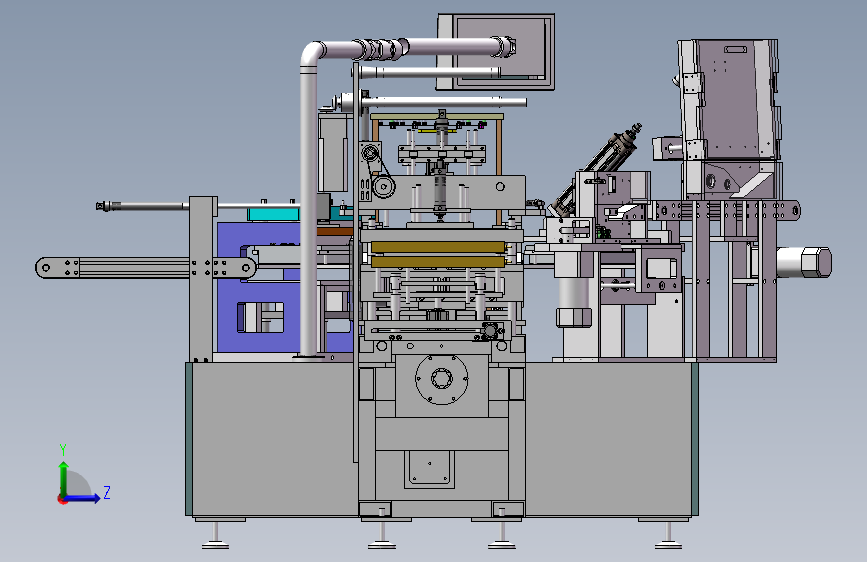Select the circular flange on the central base
The image size is (867, 562).
tap(441, 379)
